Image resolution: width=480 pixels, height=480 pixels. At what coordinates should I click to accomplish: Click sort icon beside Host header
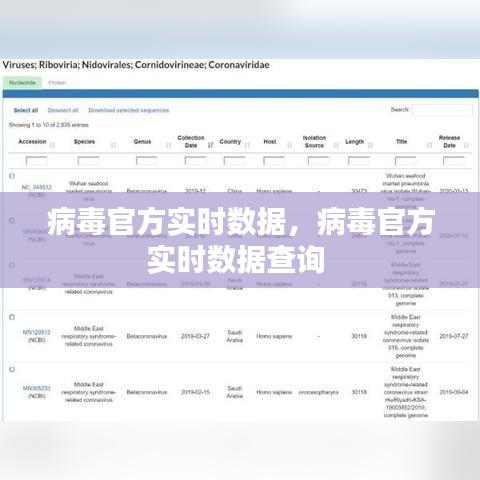coord(289,145)
